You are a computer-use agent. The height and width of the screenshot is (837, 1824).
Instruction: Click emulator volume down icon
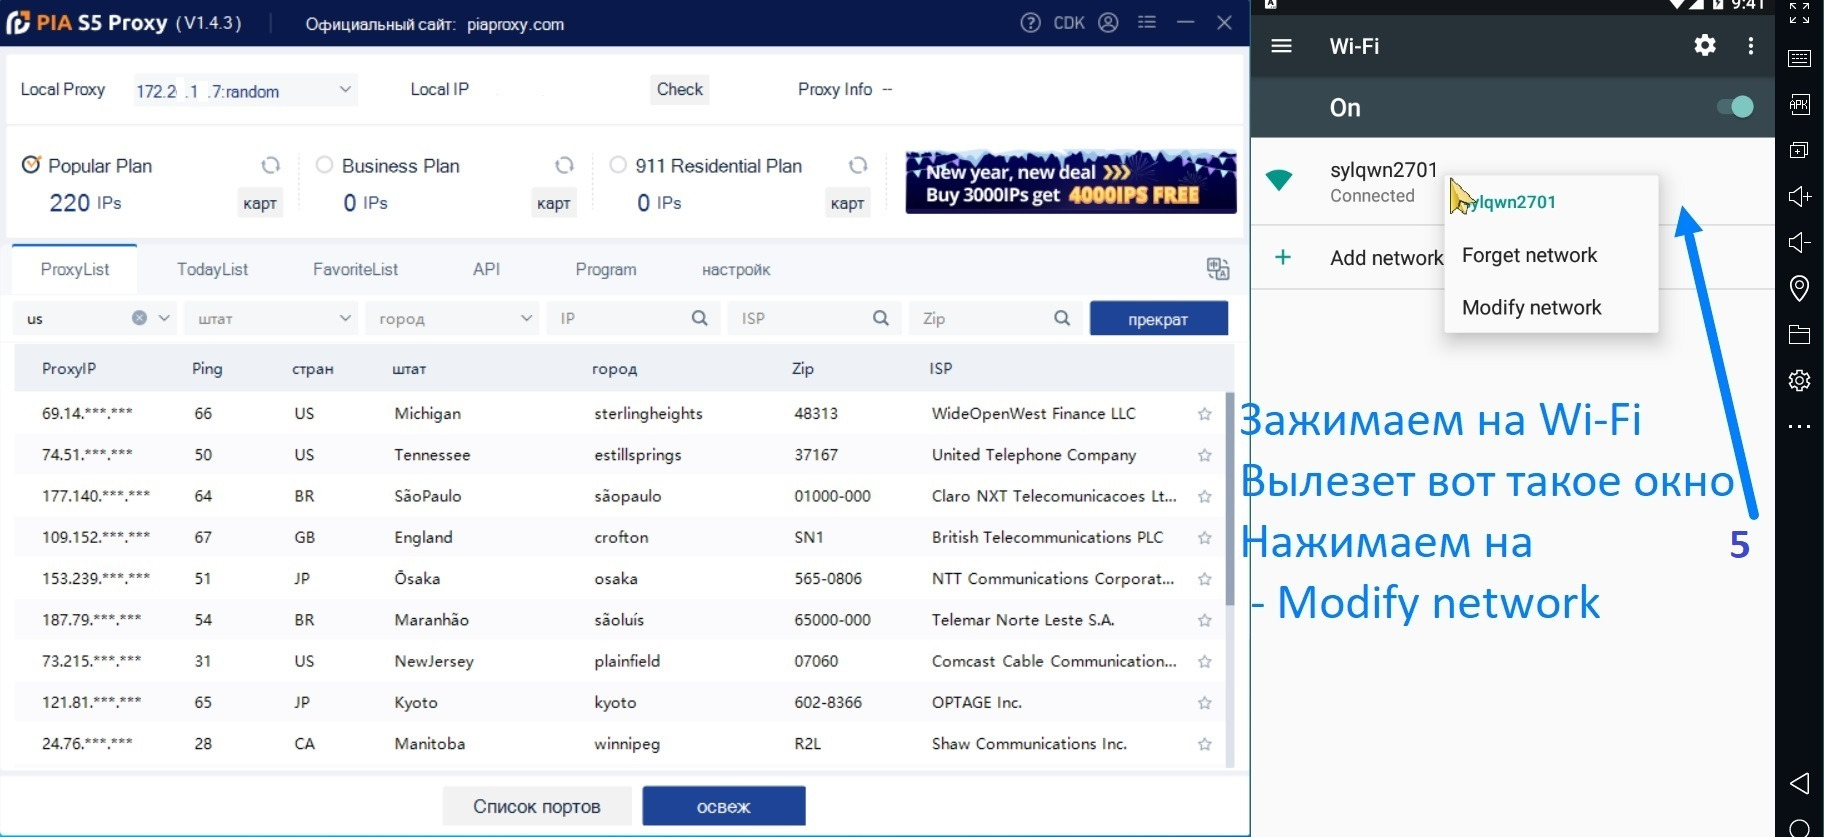coord(1799,242)
